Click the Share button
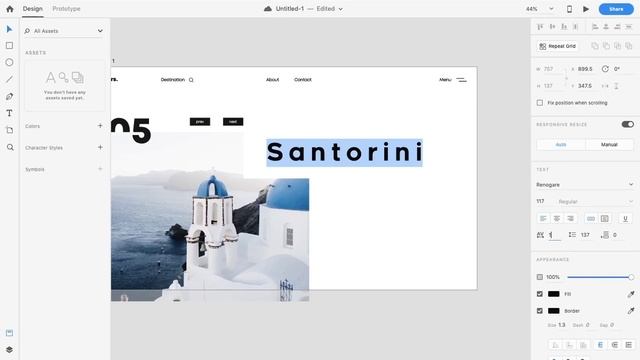Viewport: 640px width, 360px height. (x=616, y=9)
